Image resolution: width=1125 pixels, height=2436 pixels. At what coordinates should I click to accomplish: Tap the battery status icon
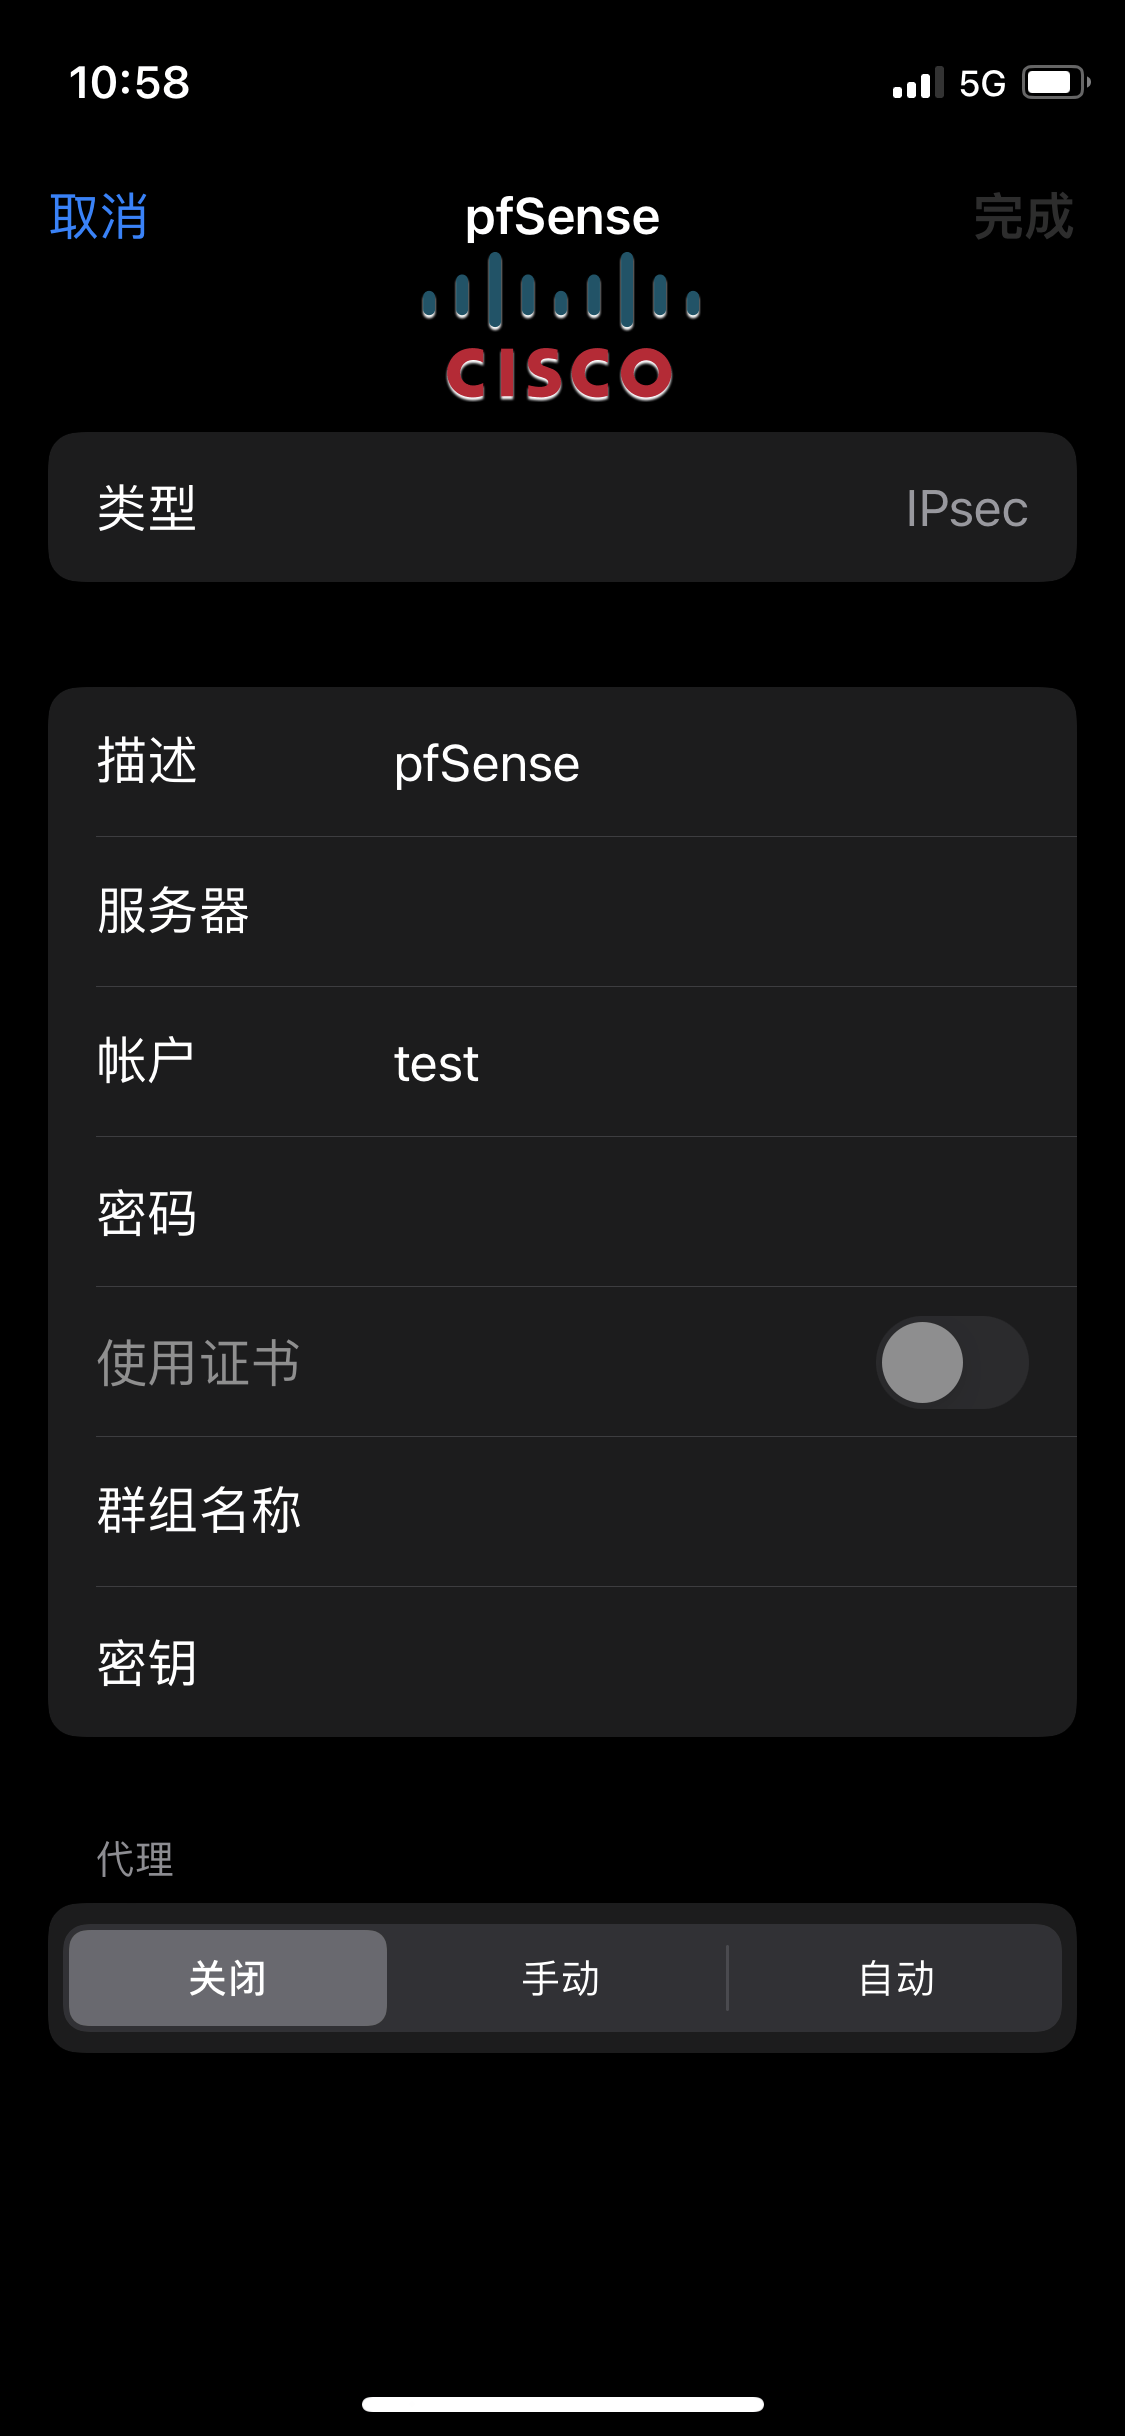point(1055,83)
